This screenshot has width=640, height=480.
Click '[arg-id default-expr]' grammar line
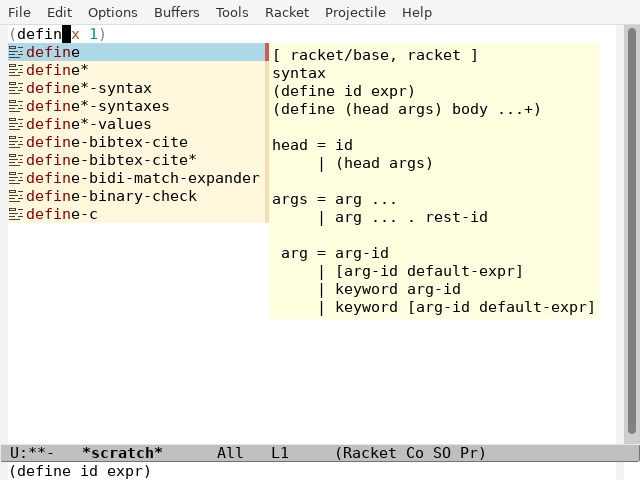pyautogui.click(x=429, y=271)
